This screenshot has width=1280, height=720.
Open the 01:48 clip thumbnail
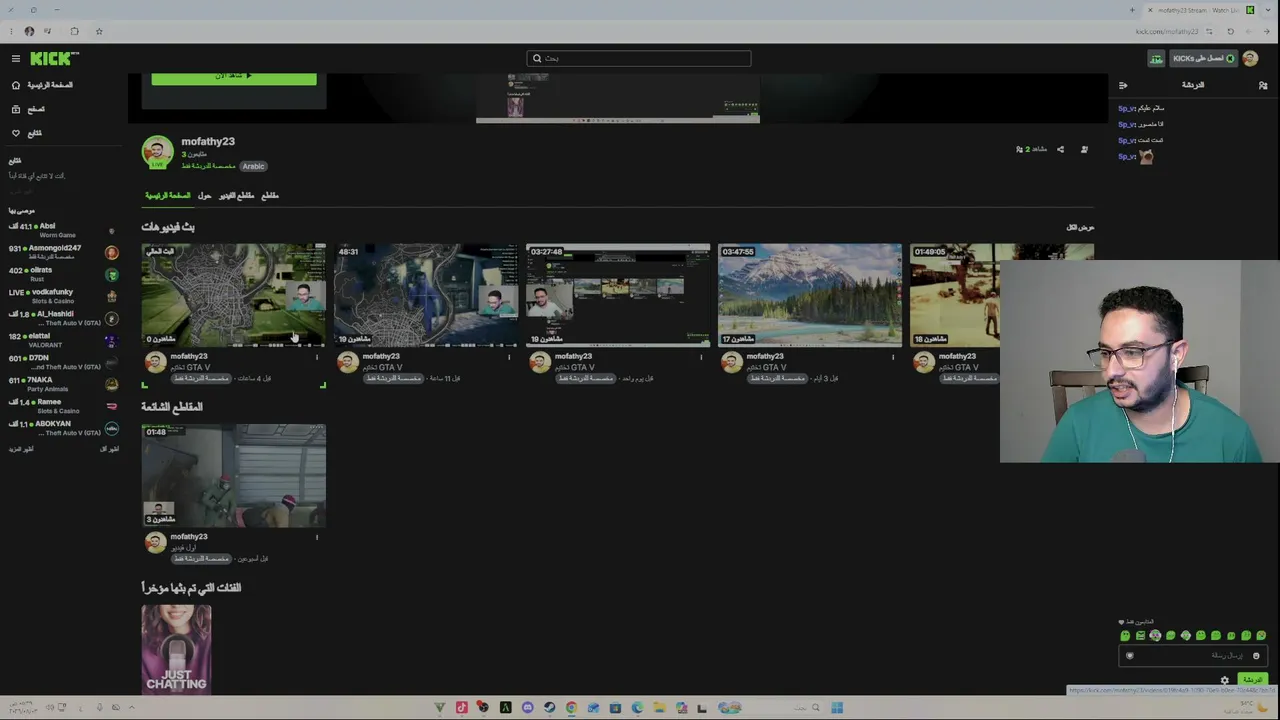233,475
